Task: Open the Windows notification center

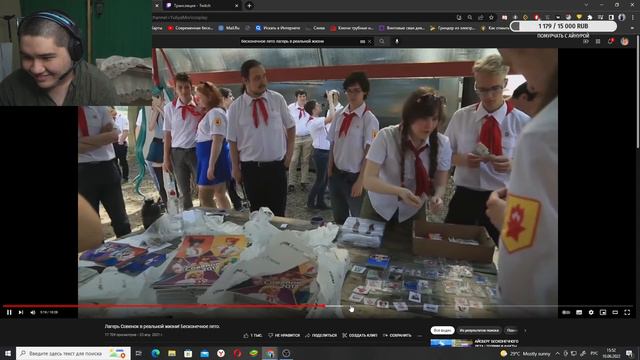Action: click(x=629, y=353)
